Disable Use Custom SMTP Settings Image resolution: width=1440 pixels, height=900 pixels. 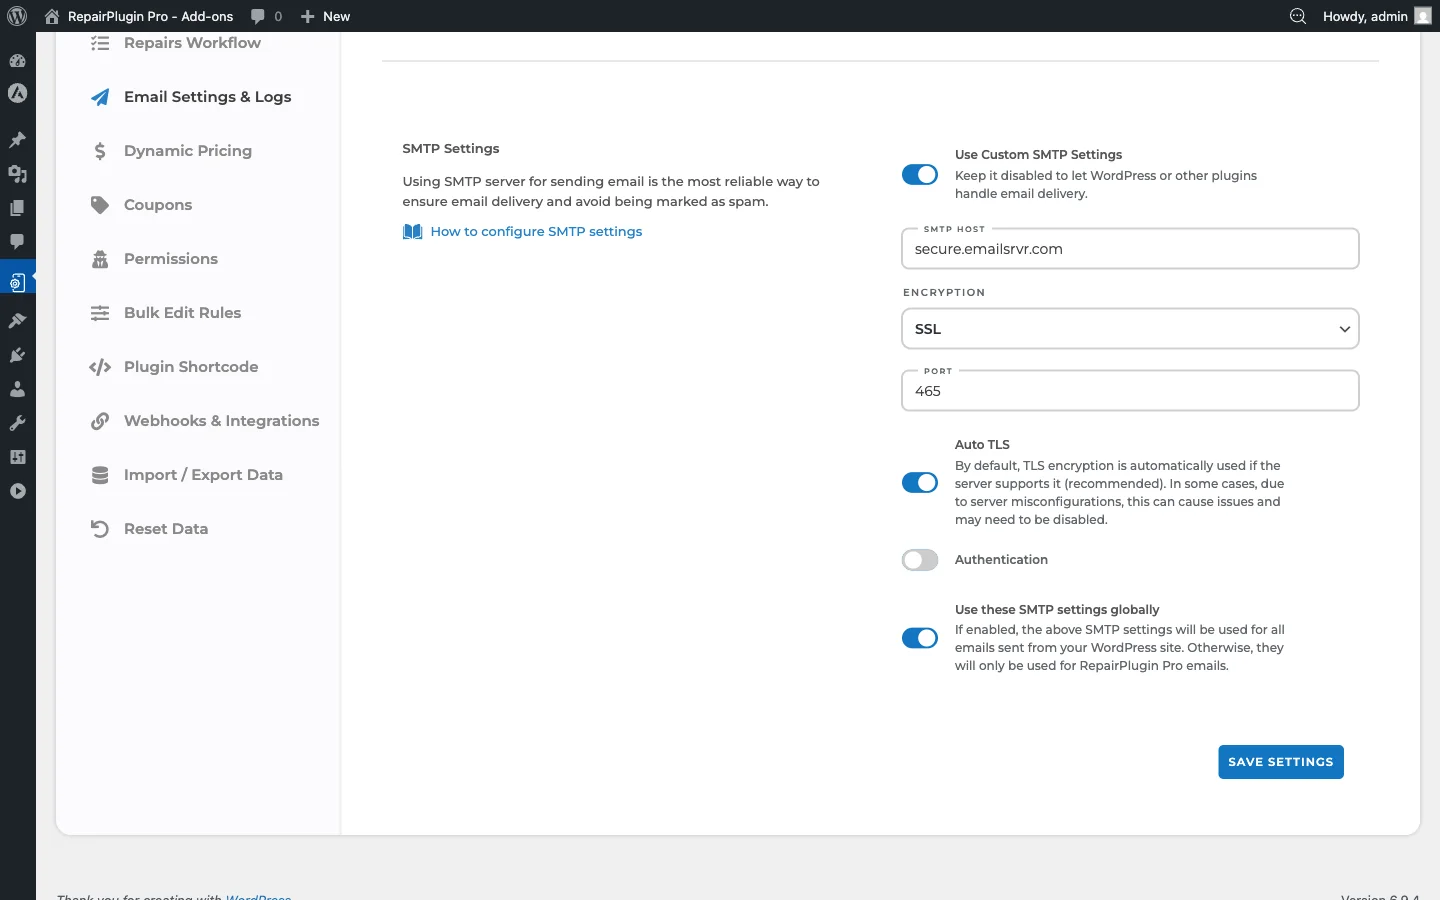point(919,174)
